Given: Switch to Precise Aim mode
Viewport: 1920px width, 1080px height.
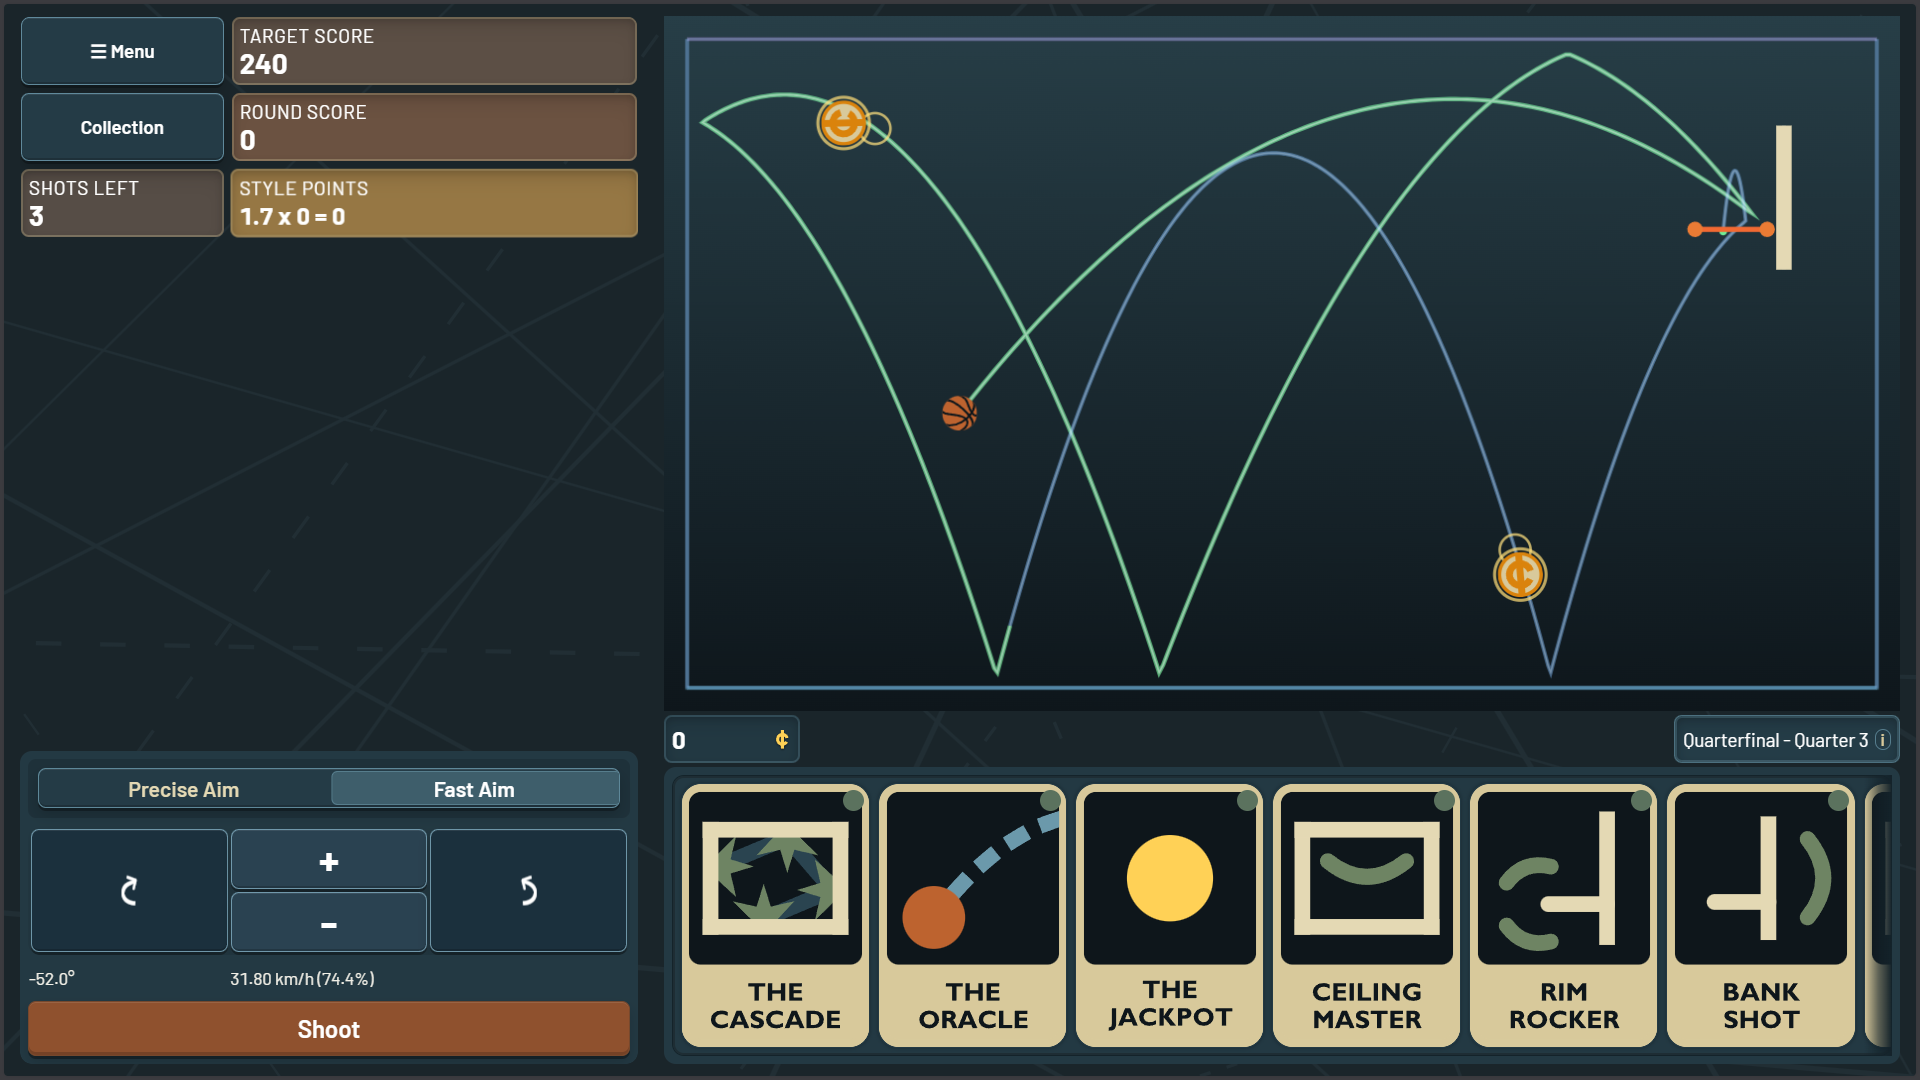Looking at the screenshot, I should [x=184, y=789].
